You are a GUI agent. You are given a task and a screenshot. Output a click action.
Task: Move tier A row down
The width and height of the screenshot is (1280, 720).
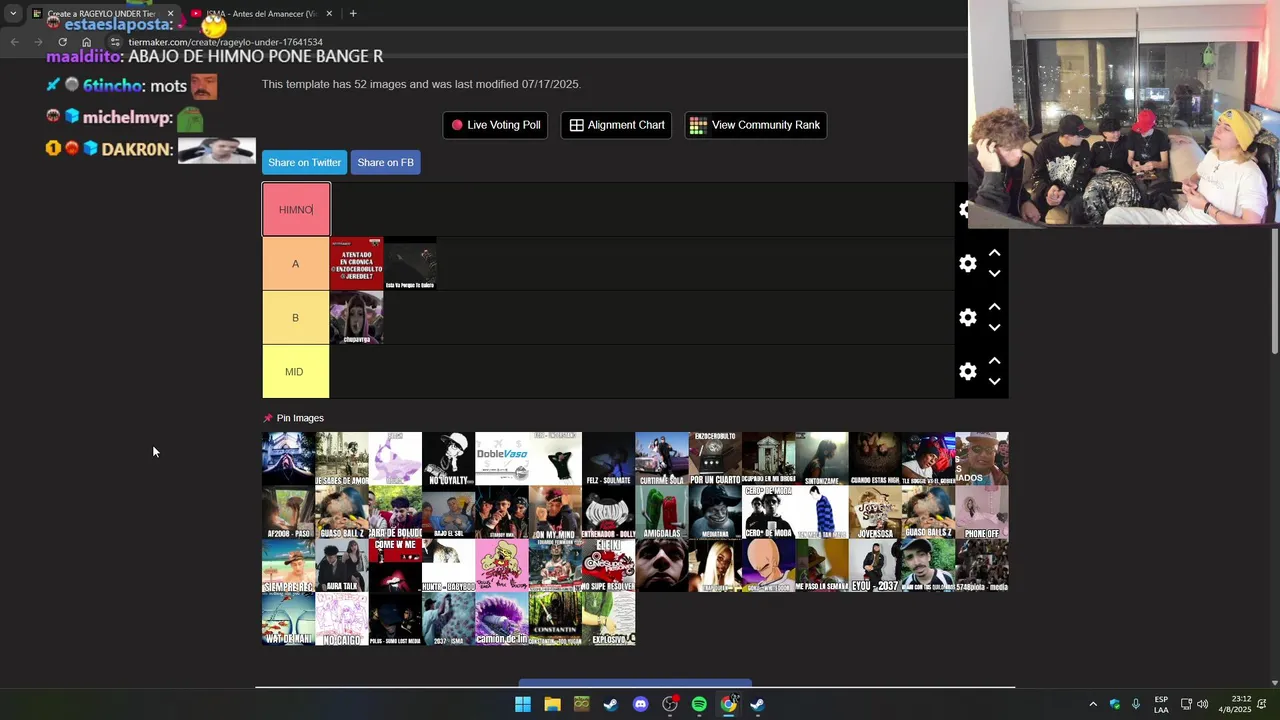[994, 274]
